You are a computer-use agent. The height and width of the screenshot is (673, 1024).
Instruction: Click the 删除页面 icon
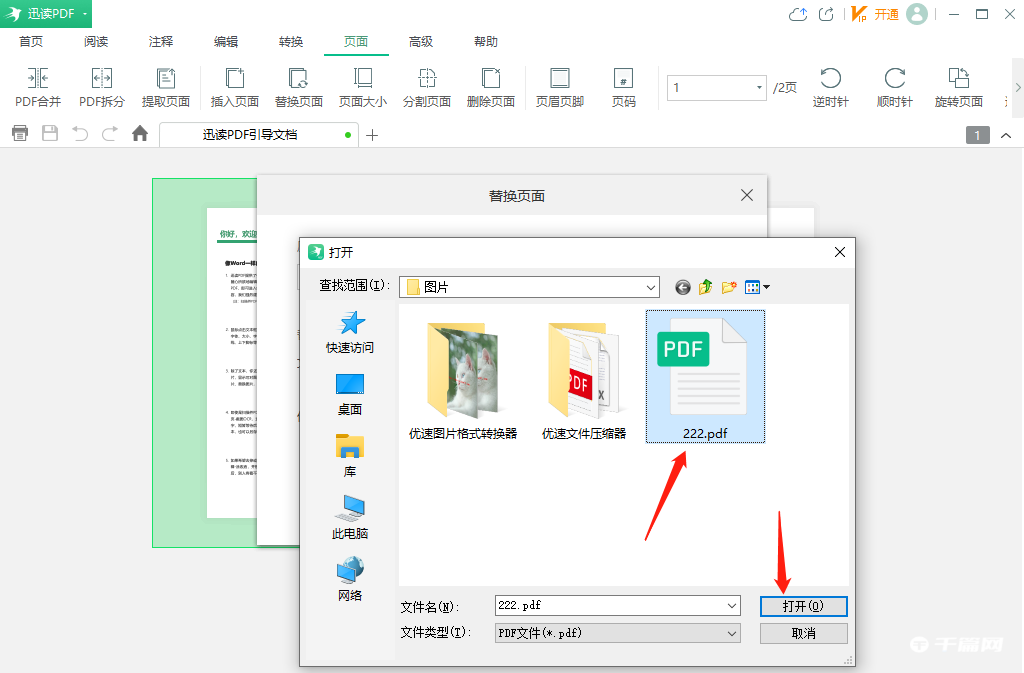coord(491,88)
